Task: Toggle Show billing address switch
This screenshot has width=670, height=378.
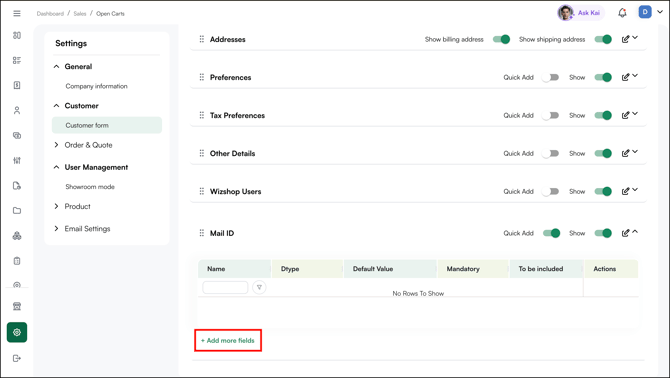Action: (x=501, y=39)
